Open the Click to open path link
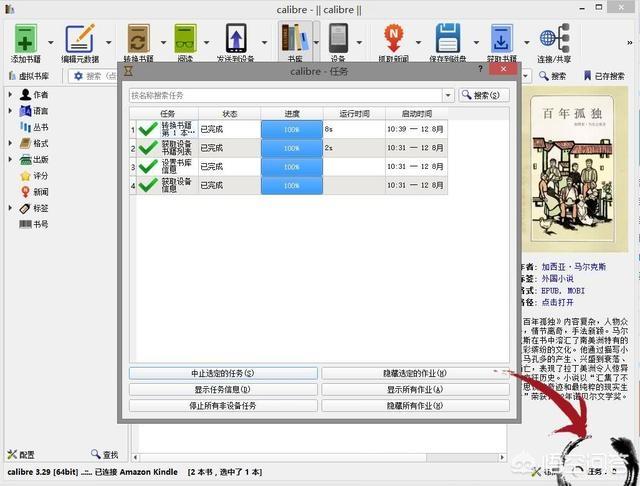 (558, 302)
